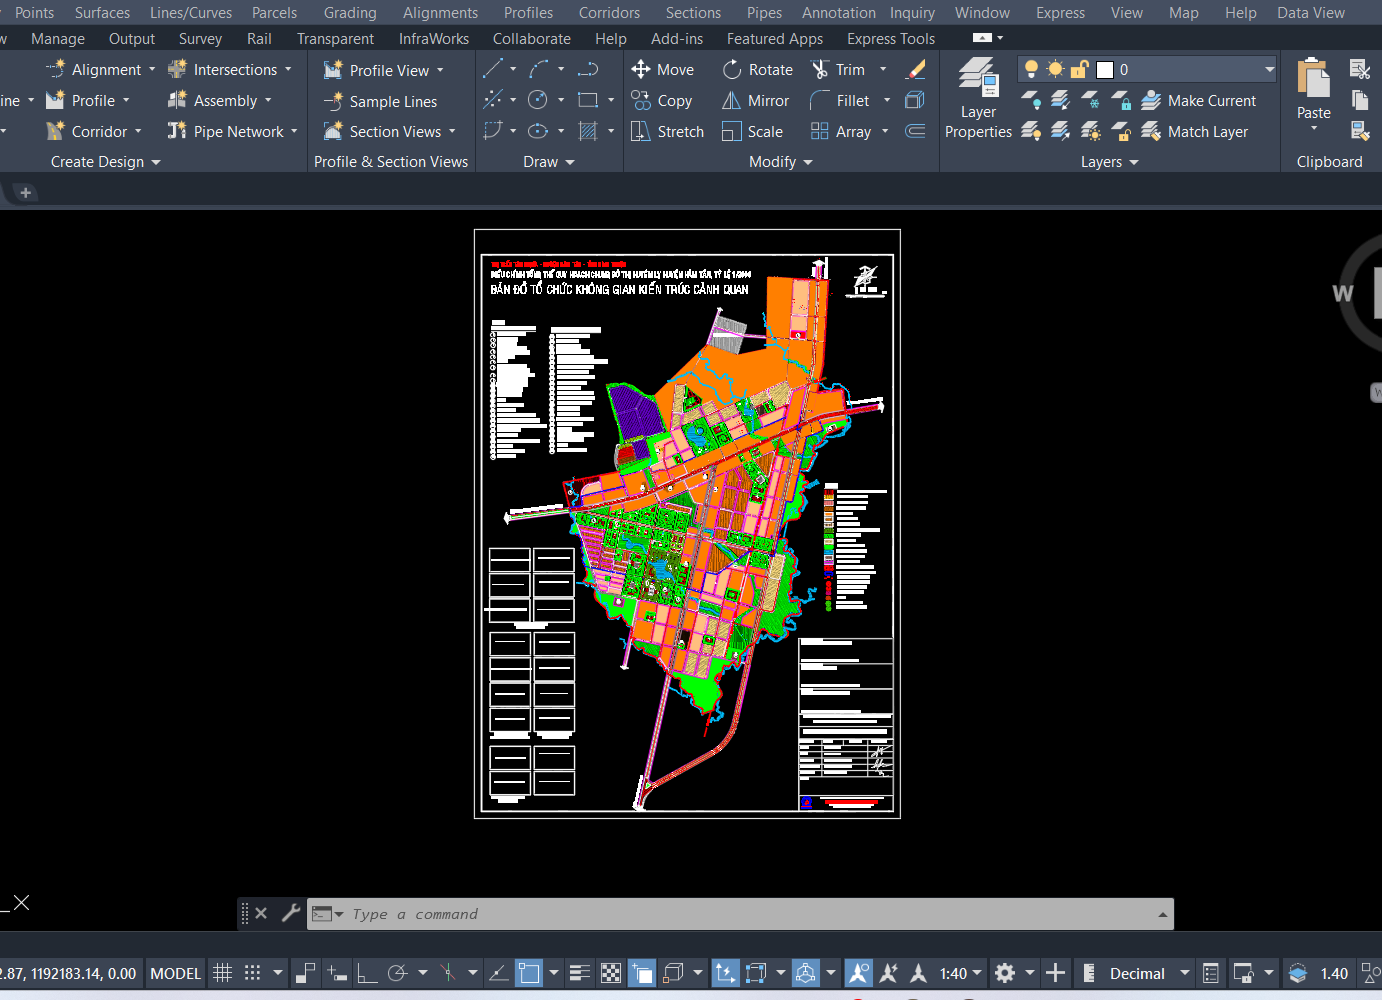Viewport: 1382px width, 1000px height.
Task: Expand the Draw panel
Action: click(549, 162)
